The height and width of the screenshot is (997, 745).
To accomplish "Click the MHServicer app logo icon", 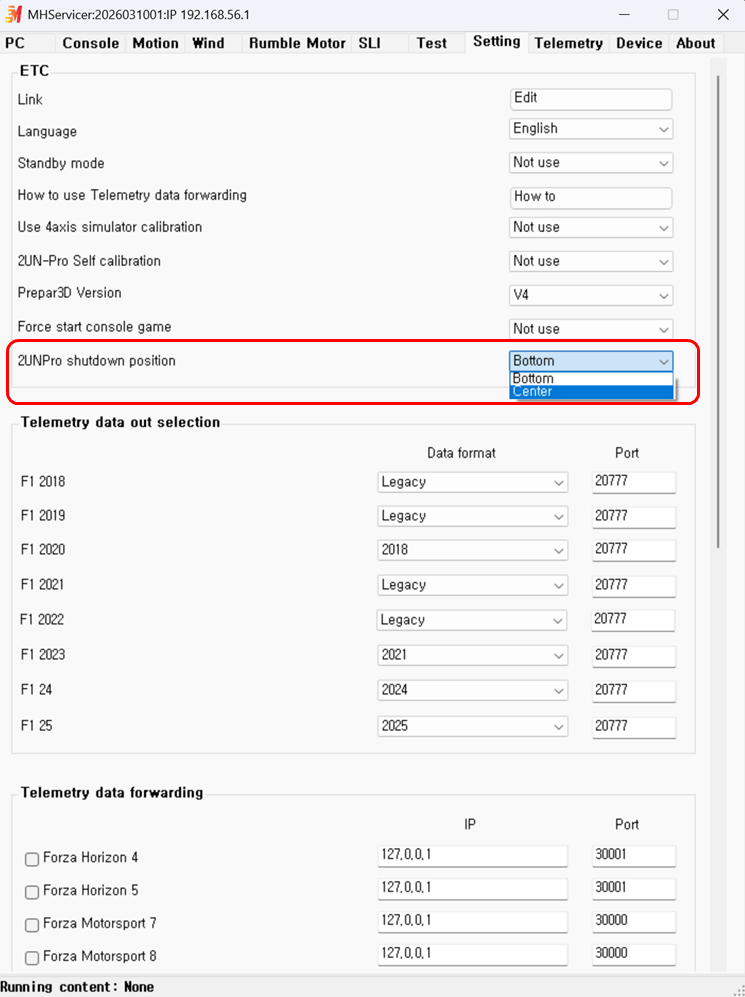I will click(14, 15).
